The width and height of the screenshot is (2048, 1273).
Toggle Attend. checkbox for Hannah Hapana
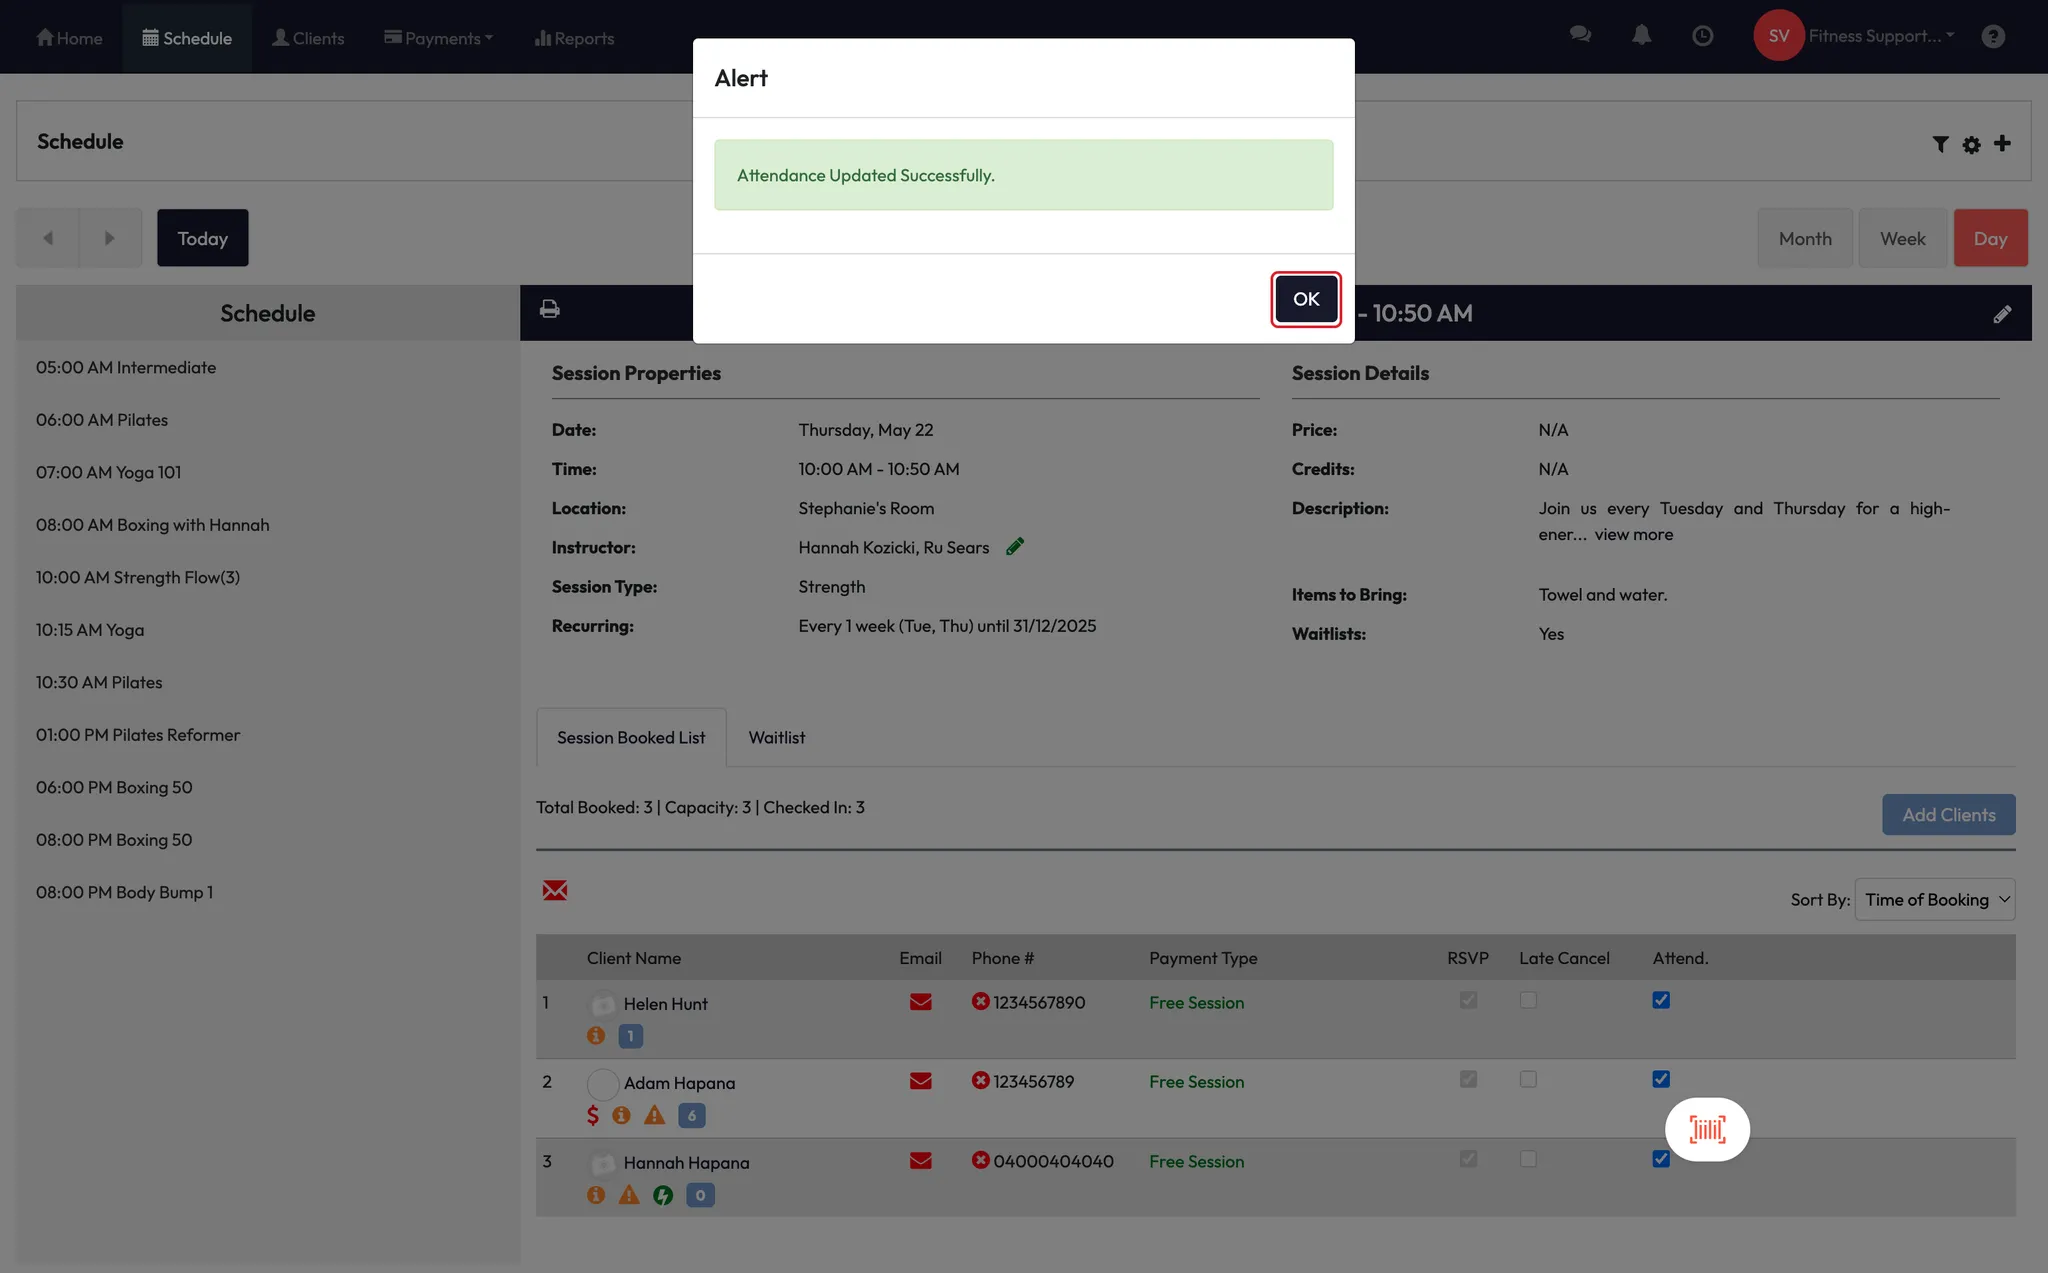tap(1661, 1159)
